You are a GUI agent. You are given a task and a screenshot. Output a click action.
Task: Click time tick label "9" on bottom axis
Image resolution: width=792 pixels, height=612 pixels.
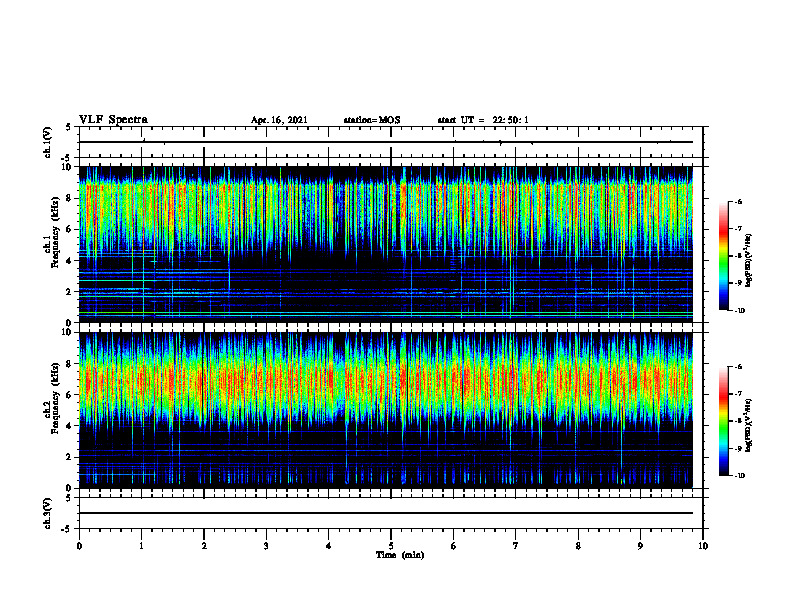click(640, 546)
